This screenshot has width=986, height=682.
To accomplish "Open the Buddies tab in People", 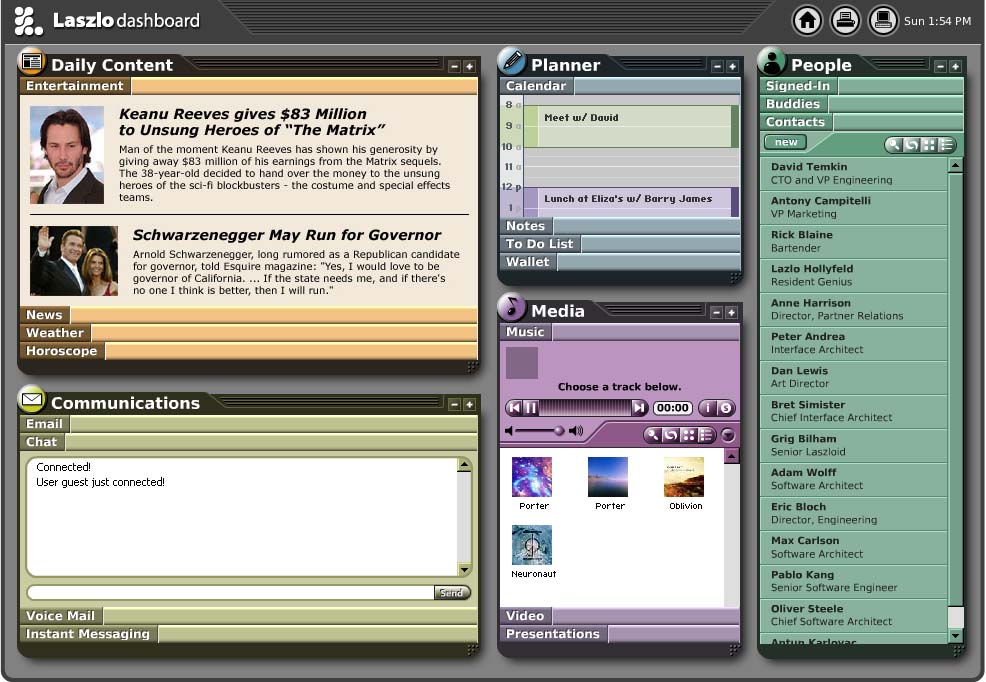I will [x=793, y=104].
